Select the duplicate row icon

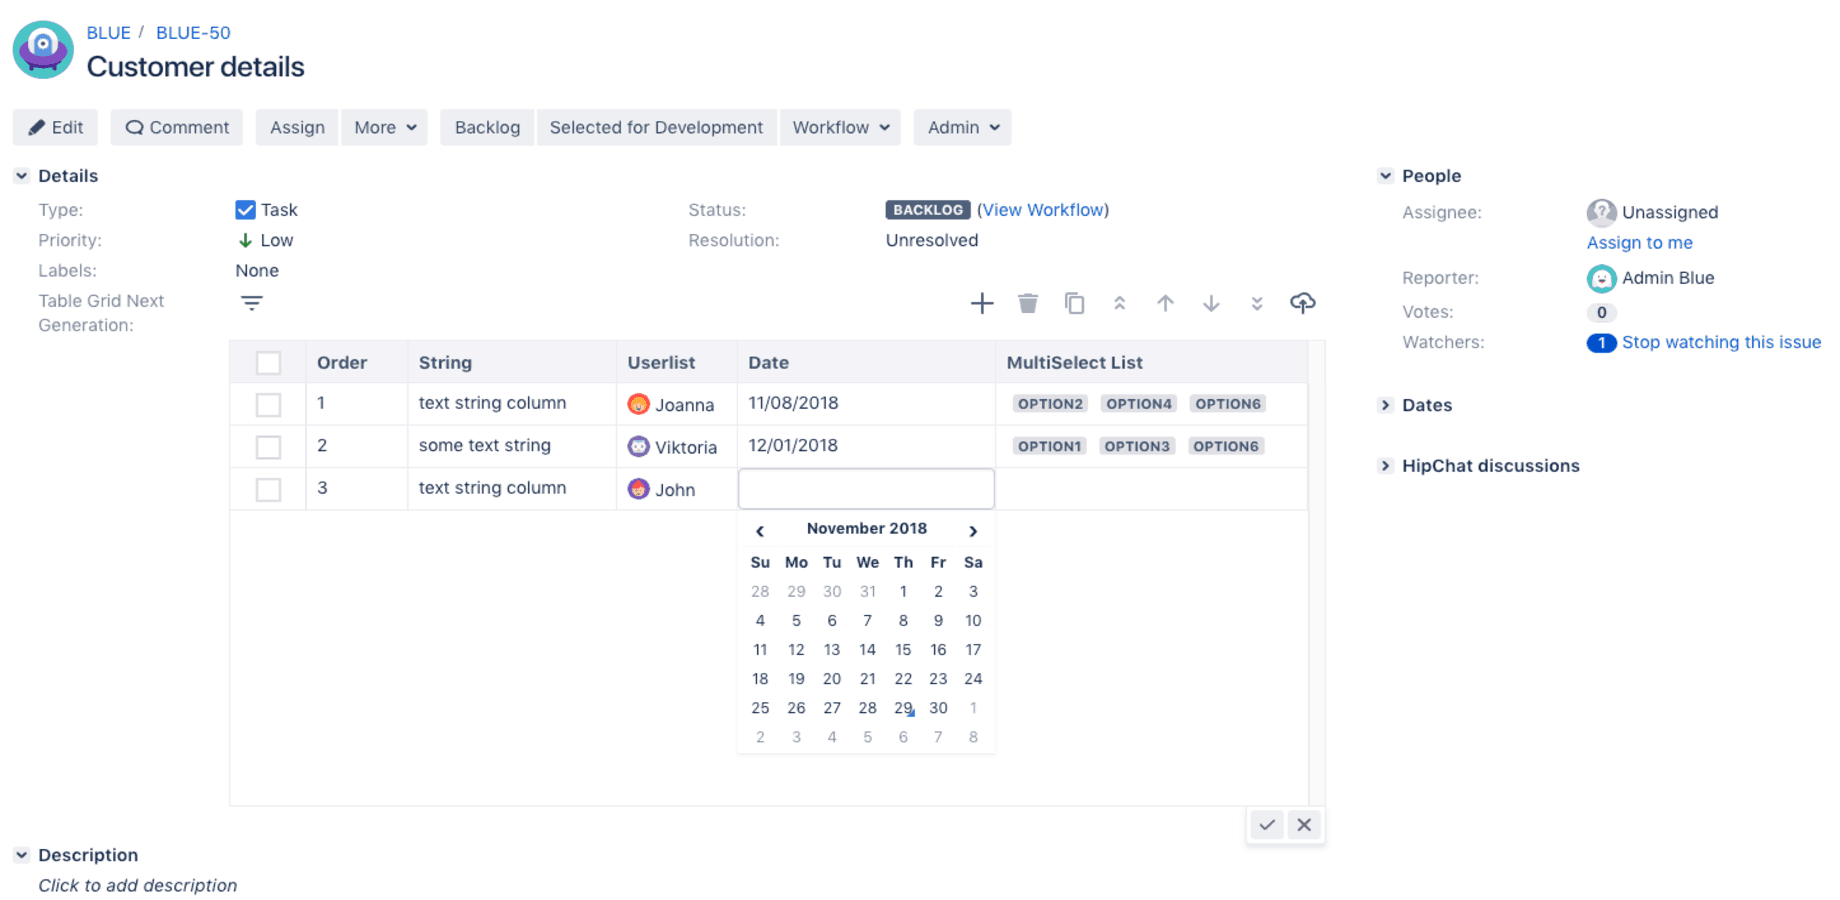click(x=1074, y=303)
